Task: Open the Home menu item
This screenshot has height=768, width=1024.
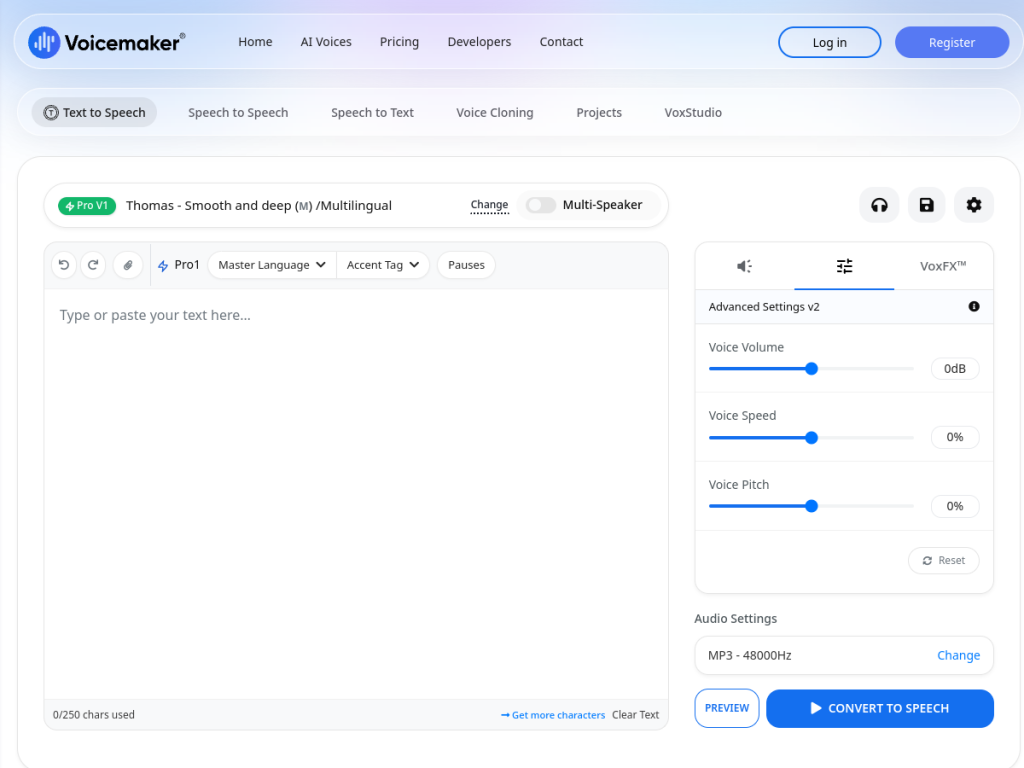Action: coord(255,42)
